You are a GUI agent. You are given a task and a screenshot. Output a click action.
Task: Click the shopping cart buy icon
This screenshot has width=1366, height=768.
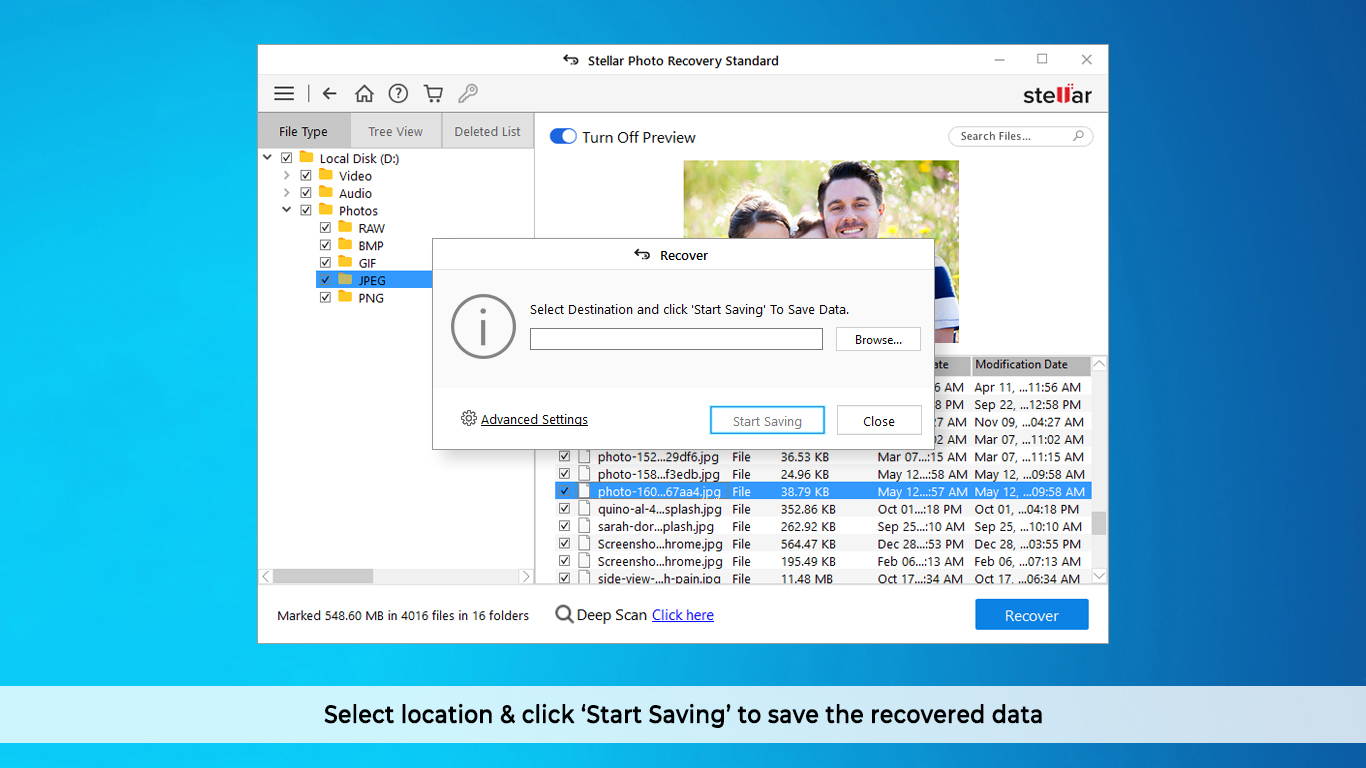pyautogui.click(x=433, y=94)
